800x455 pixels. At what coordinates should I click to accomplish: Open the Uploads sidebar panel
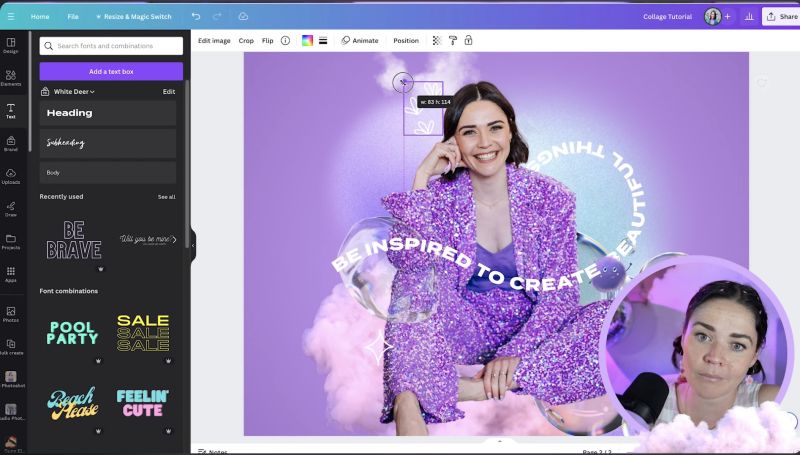pos(11,176)
